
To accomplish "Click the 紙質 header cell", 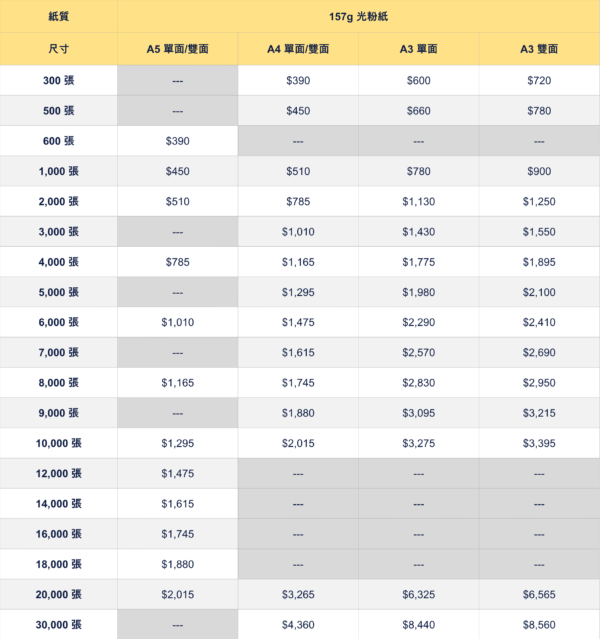I will (x=59, y=16).
